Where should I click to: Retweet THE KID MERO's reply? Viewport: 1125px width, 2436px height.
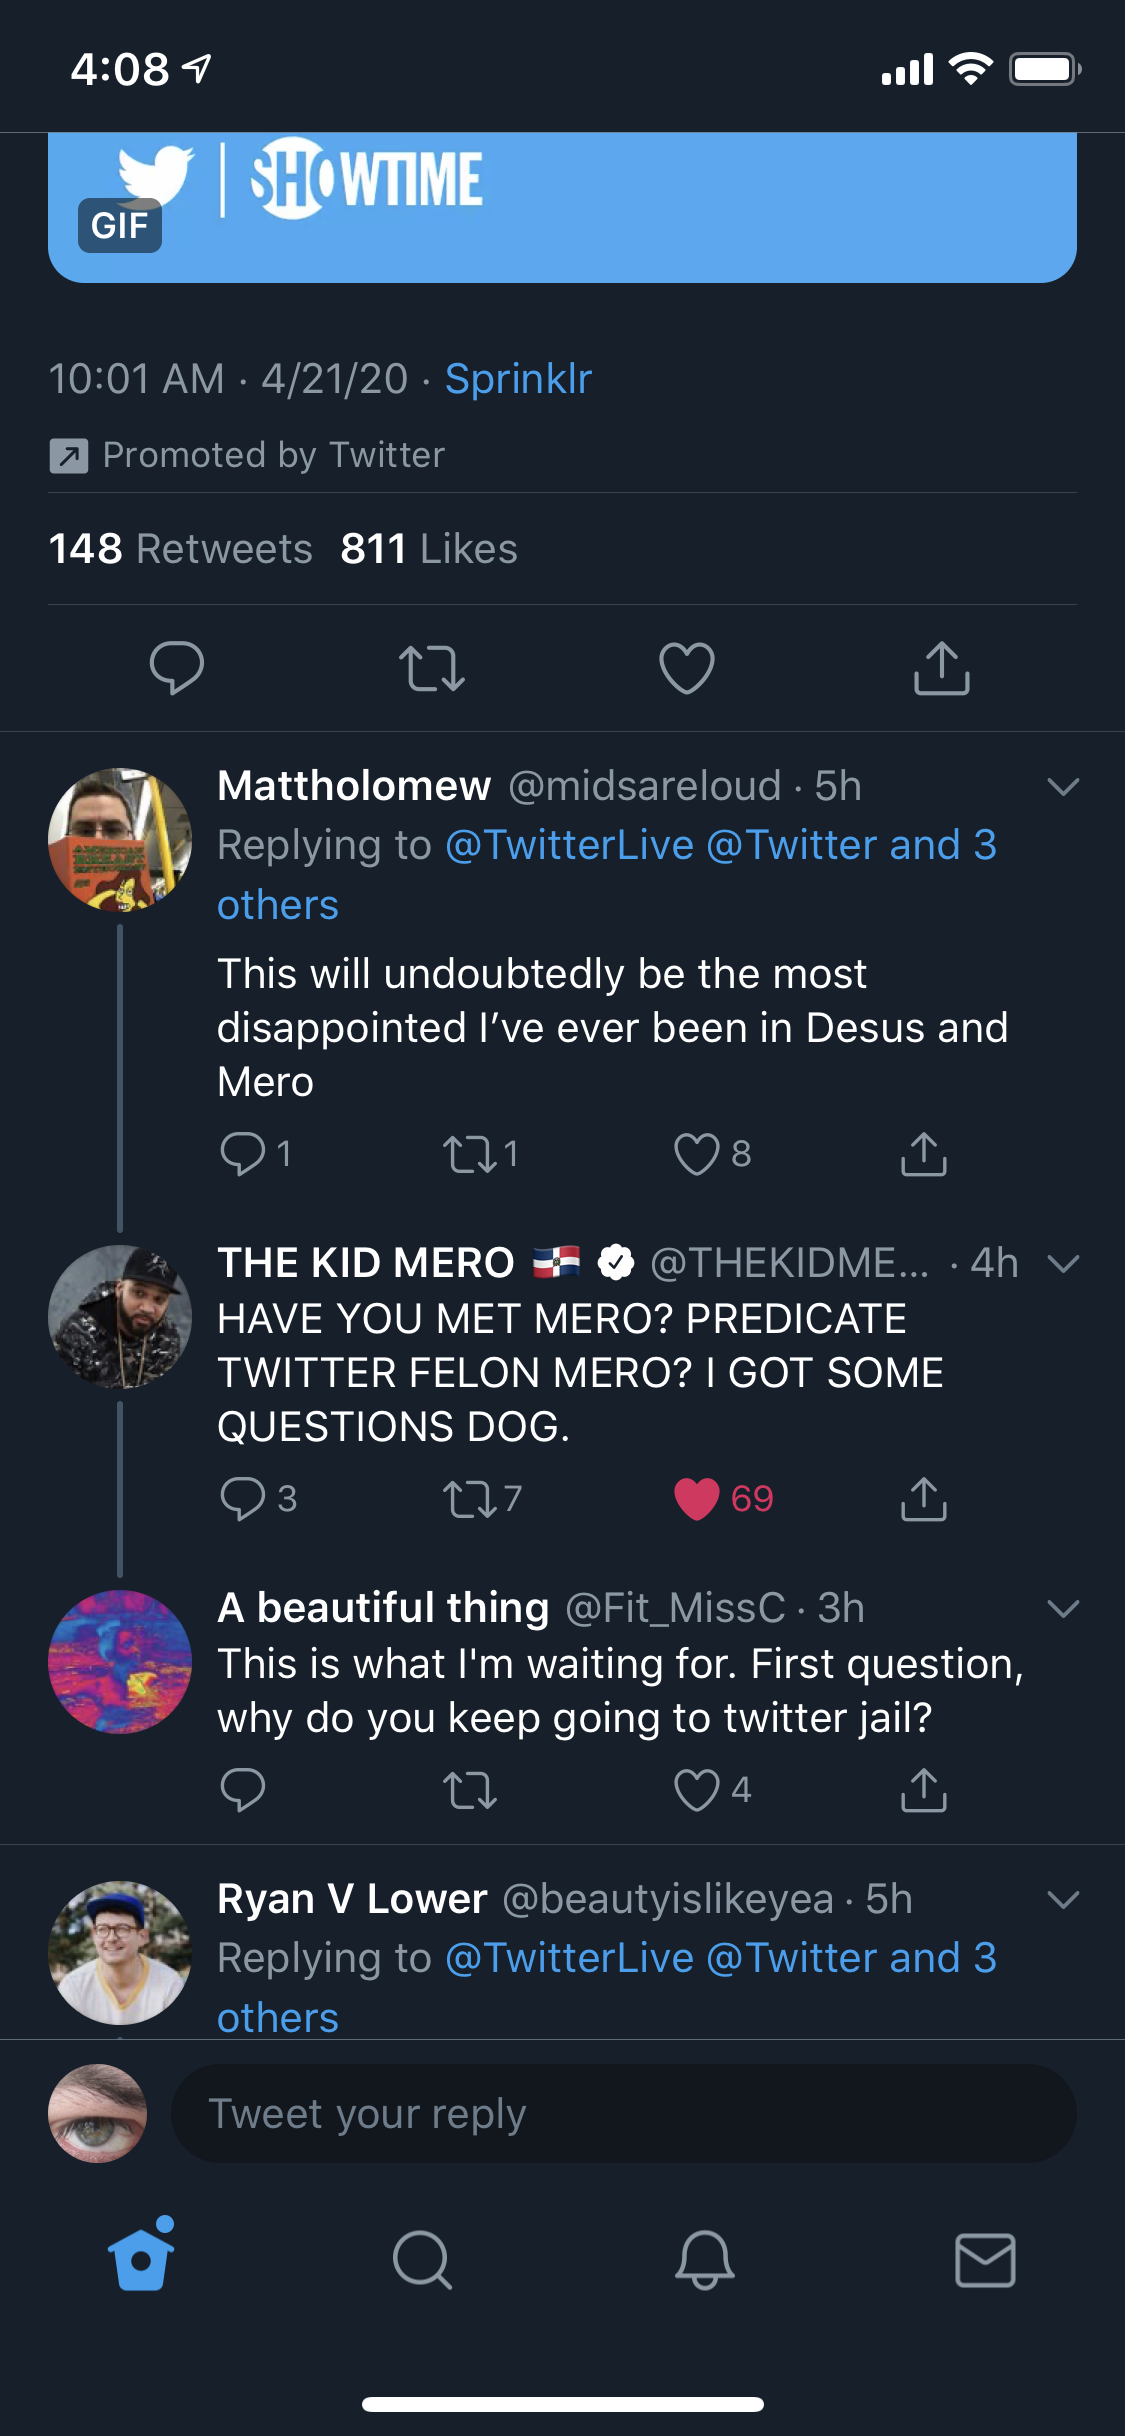[470, 1499]
